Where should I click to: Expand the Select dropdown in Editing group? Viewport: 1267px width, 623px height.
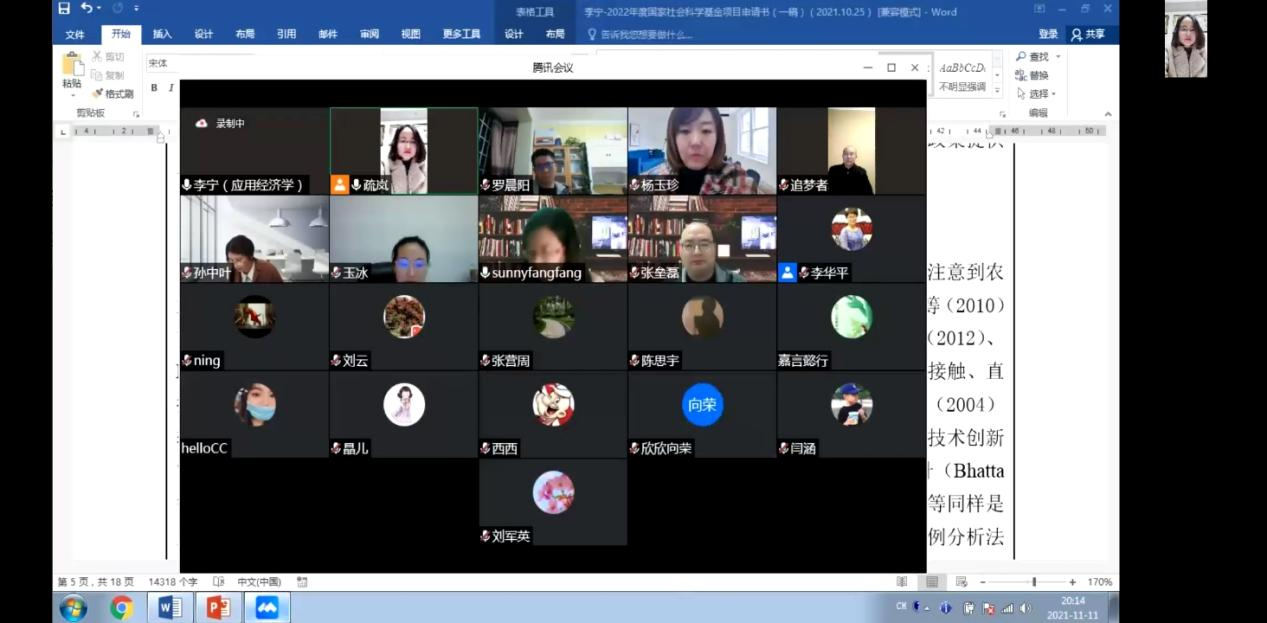coord(1054,94)
